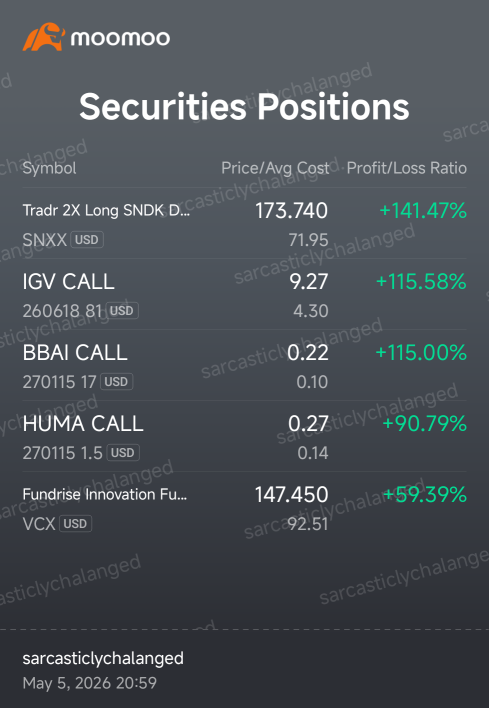Click the +141.47% profit ratio value

(x=423, y=211)
